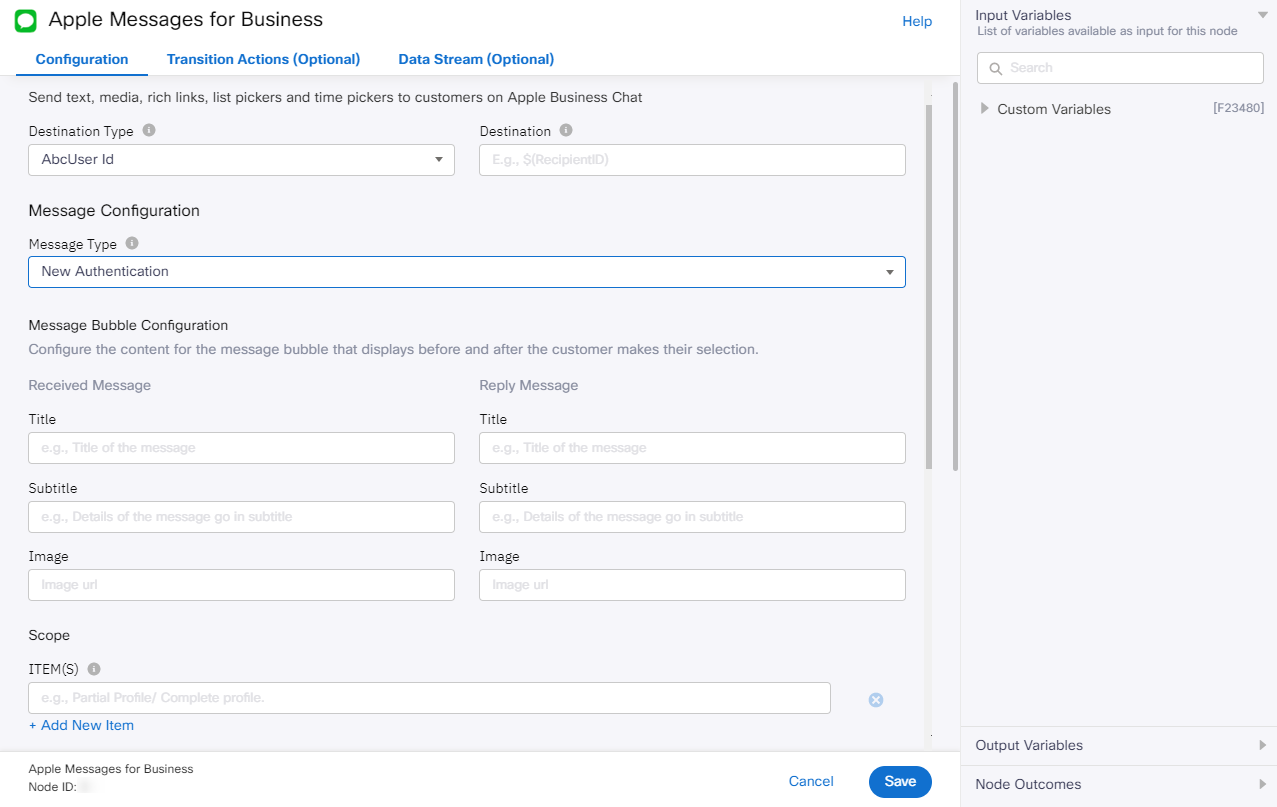The image size is (1277, 807).
Task: Collapse the Input Variables panel arrow
Action: [x=1263, y=15]
